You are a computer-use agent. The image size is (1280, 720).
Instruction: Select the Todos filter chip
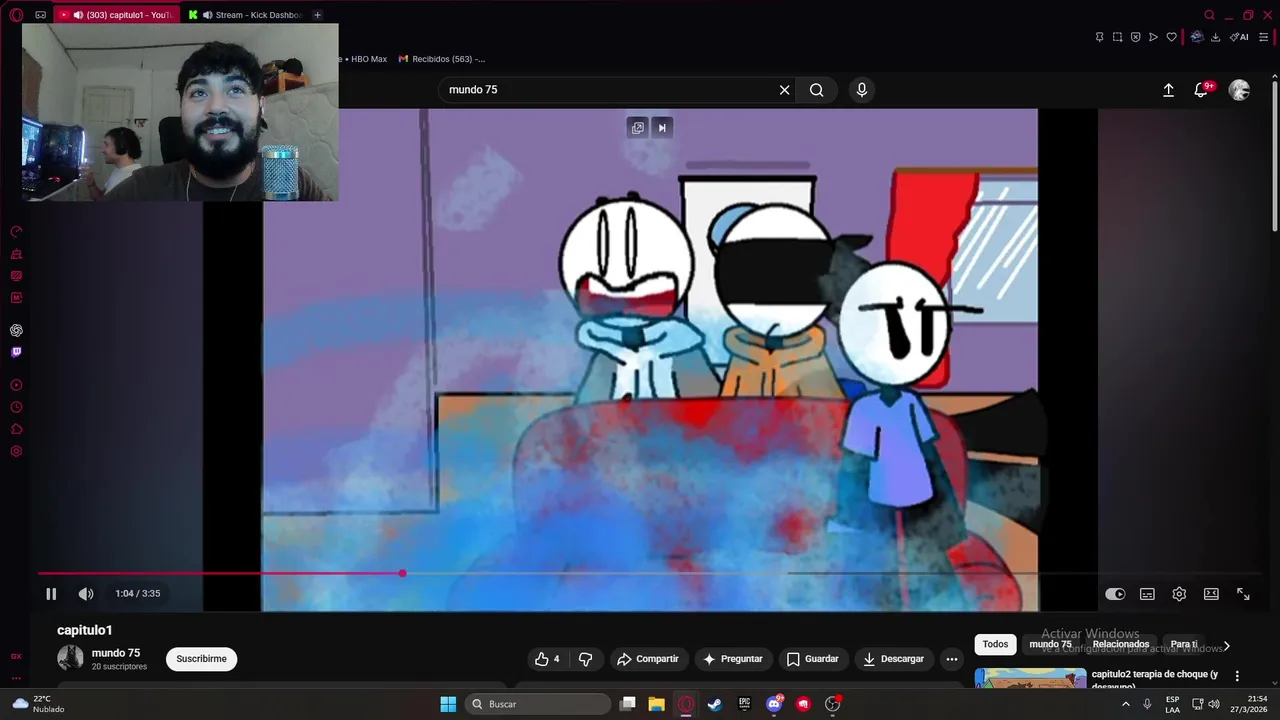(x=995, y=644)
